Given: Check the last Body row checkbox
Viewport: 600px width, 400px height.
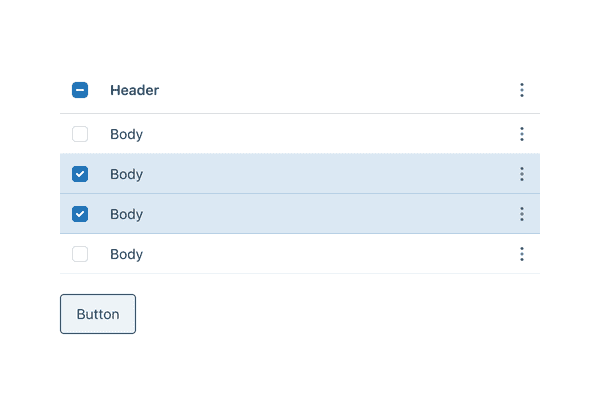Looking at the screenshot, I should [80, 254].
